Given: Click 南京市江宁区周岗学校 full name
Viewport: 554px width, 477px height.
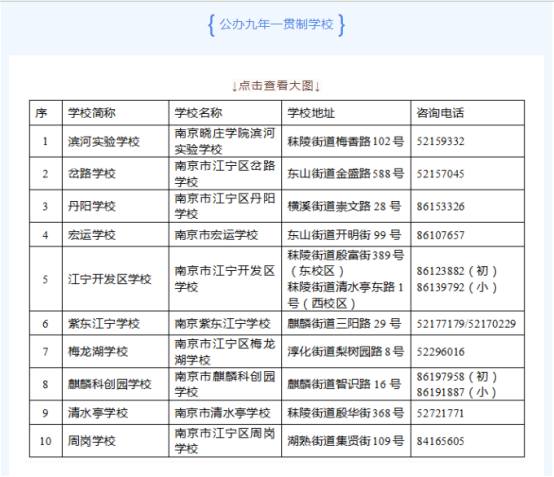Looking at the screenshot, I should click(225, 441).
